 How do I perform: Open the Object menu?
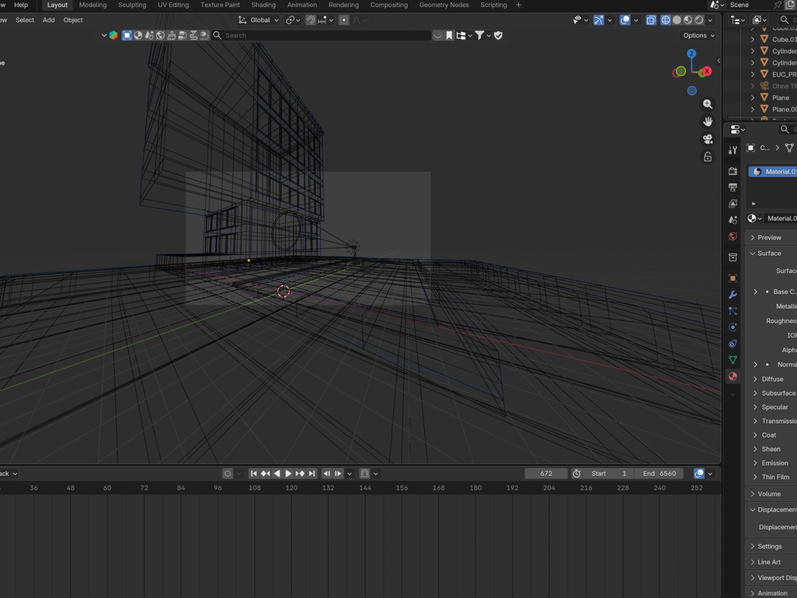[x=73, y=20]
